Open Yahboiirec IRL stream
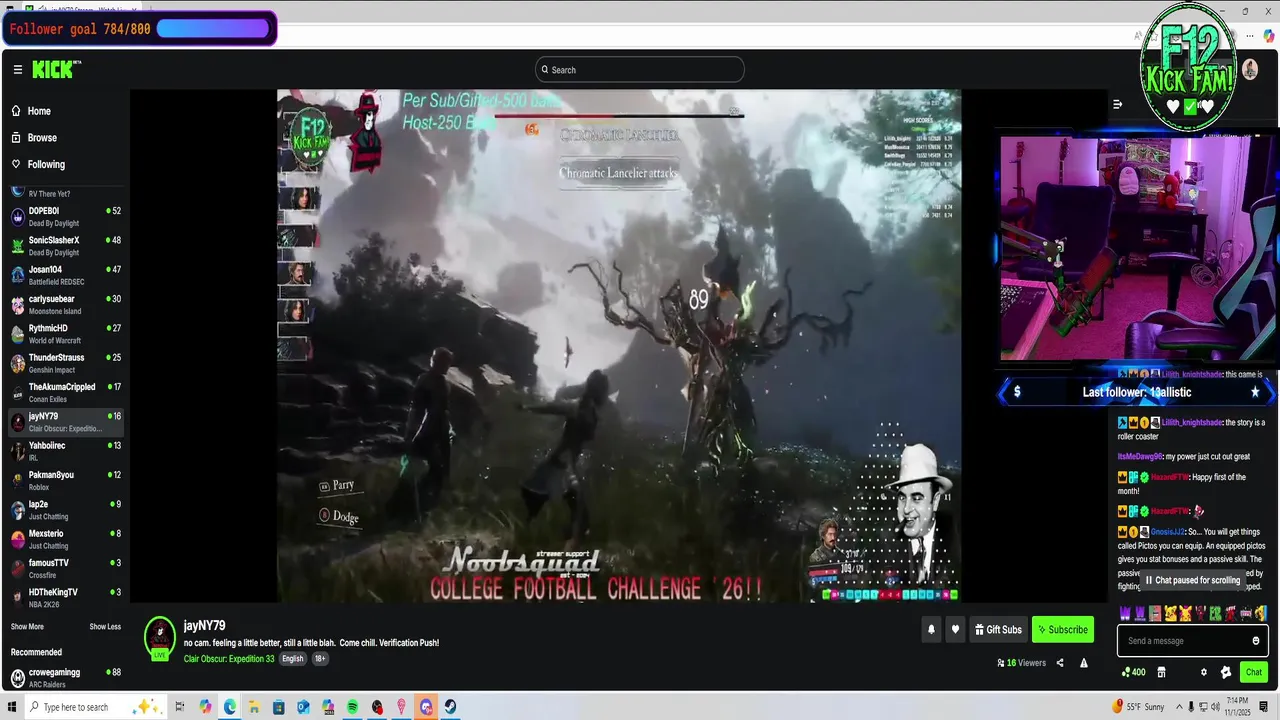The width and height of the screenshot is (1280, 720). pos(65,451)
